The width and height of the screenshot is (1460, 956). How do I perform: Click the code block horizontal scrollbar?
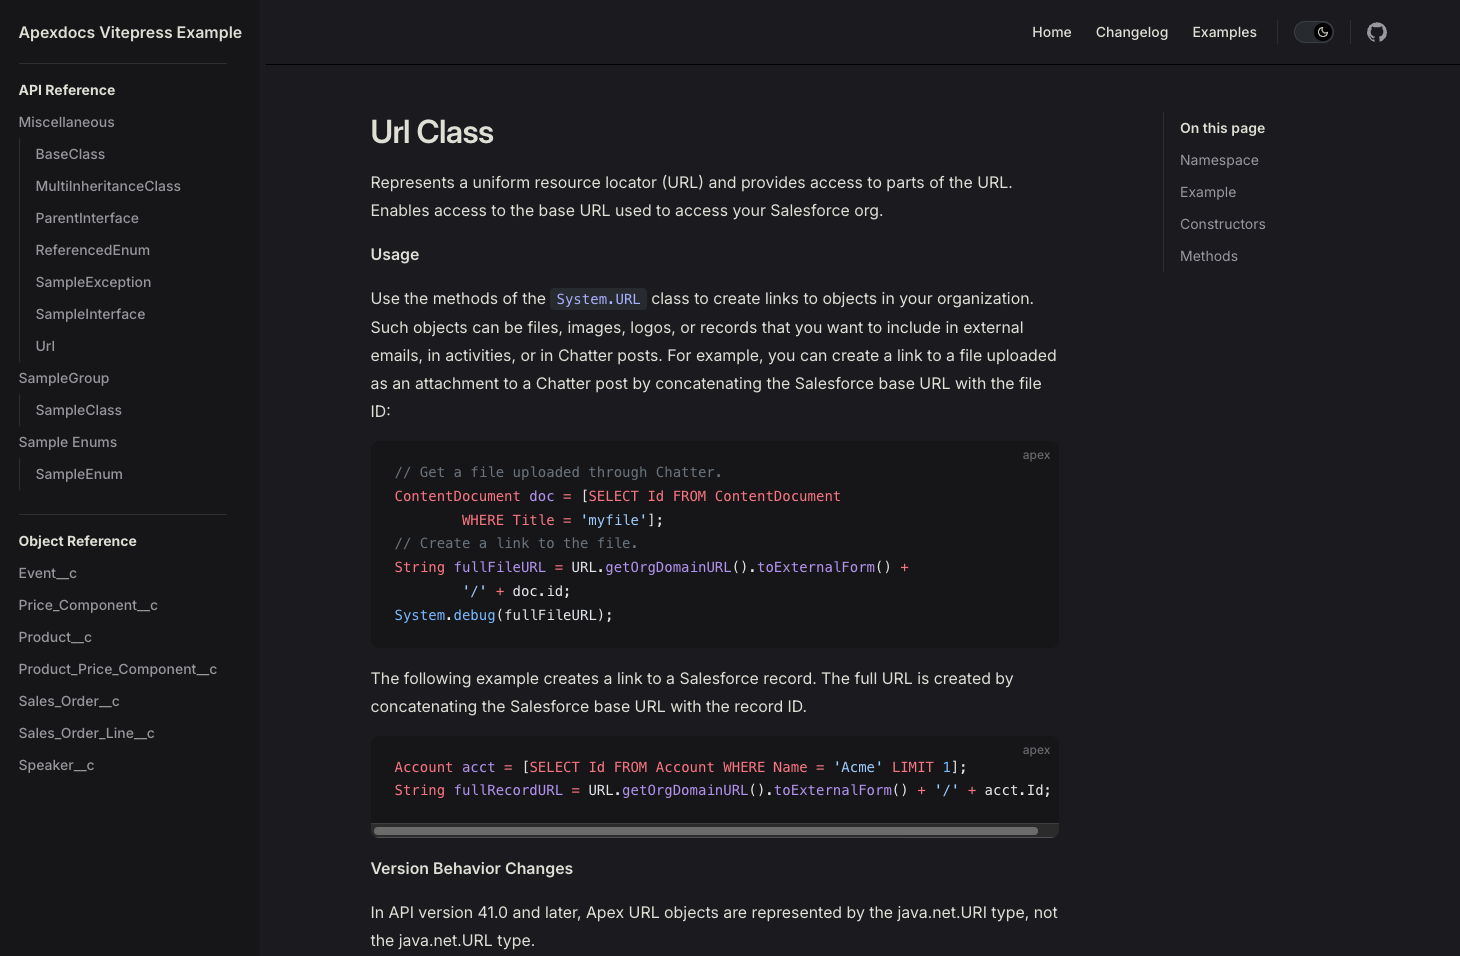click(x=706, y=830)
